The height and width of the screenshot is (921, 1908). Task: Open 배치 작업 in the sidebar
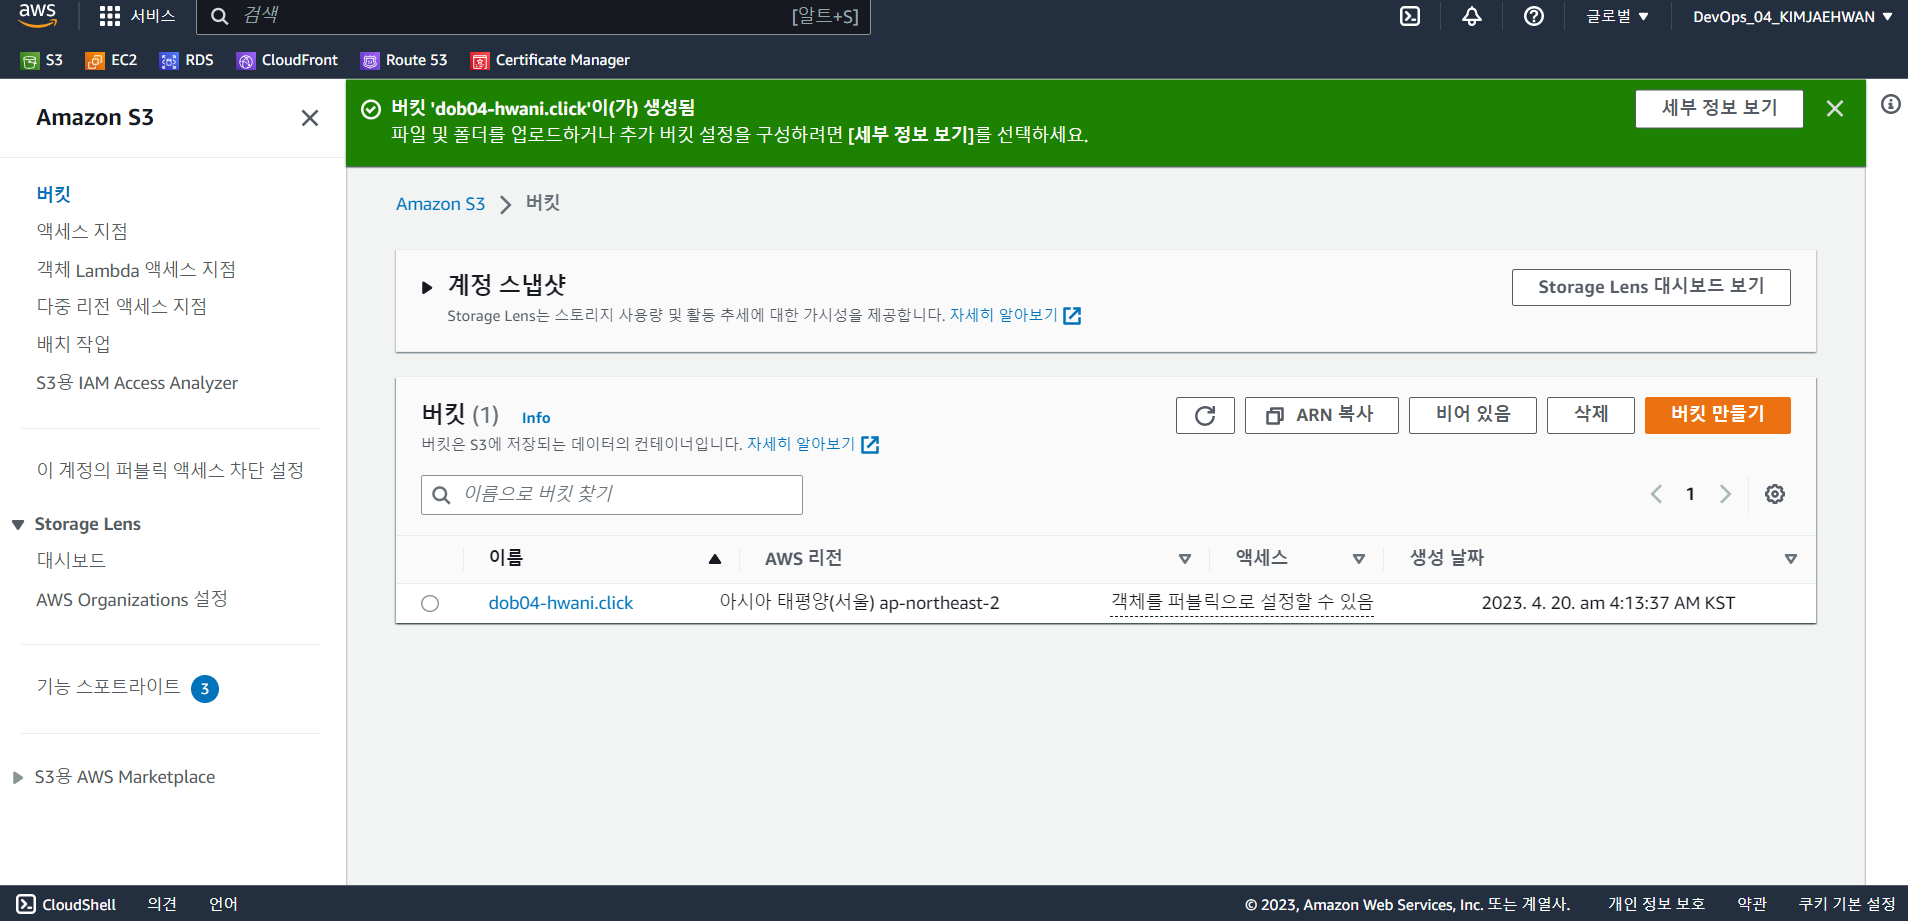[73, 344]
